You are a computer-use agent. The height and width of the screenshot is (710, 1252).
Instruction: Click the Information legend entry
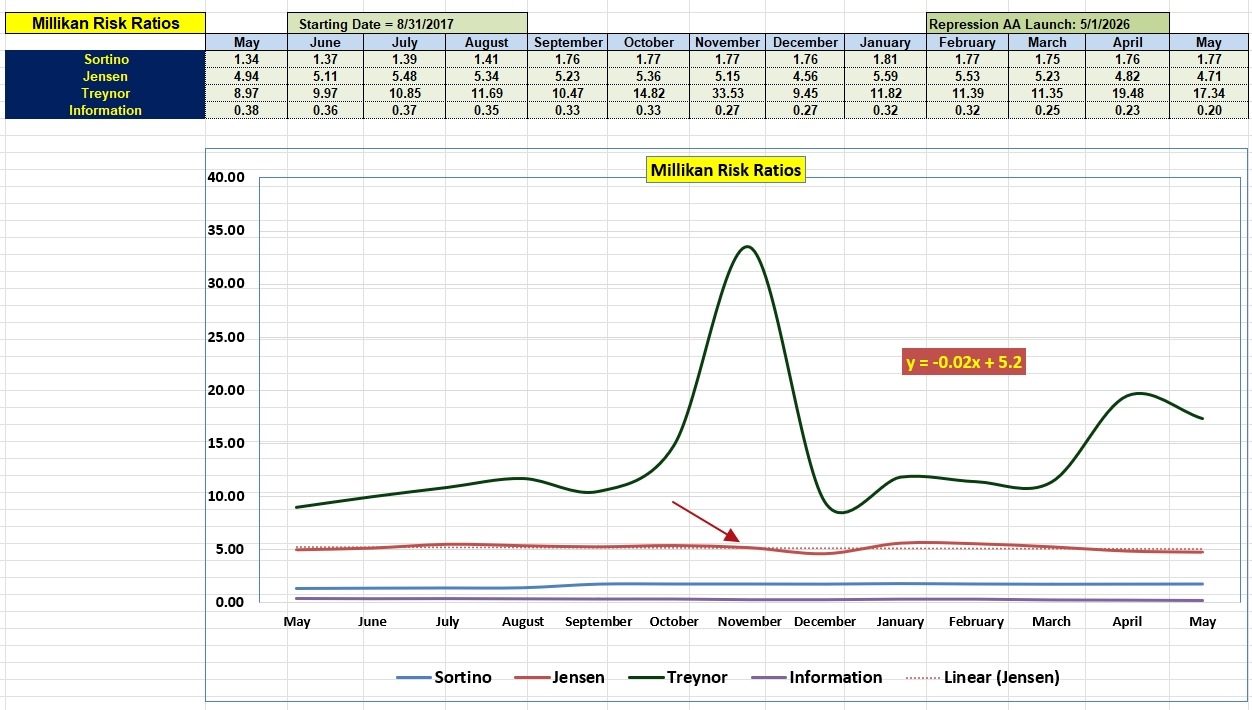click(x=816, y=677)
